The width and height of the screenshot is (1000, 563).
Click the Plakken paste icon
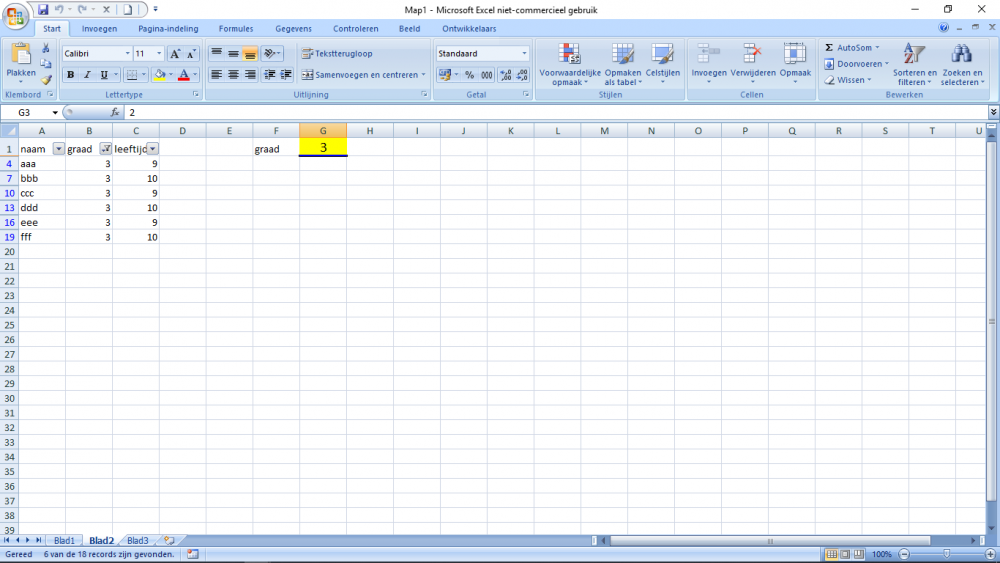pos(21,55)
